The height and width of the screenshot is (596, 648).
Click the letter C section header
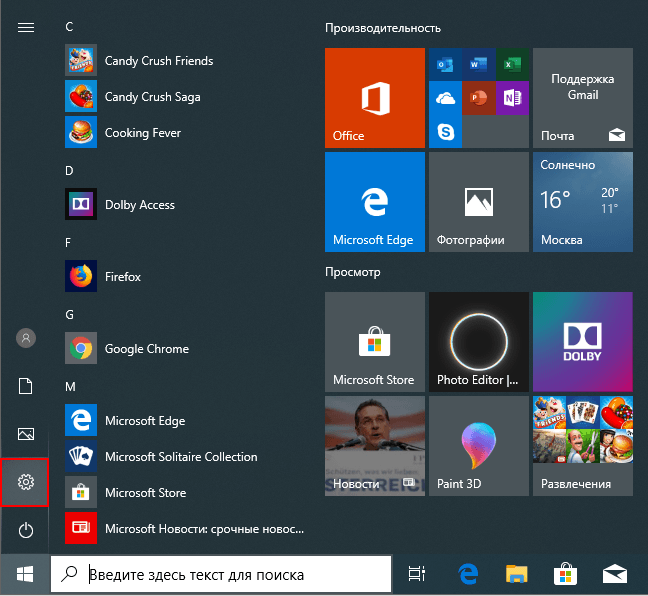[69, 27]
